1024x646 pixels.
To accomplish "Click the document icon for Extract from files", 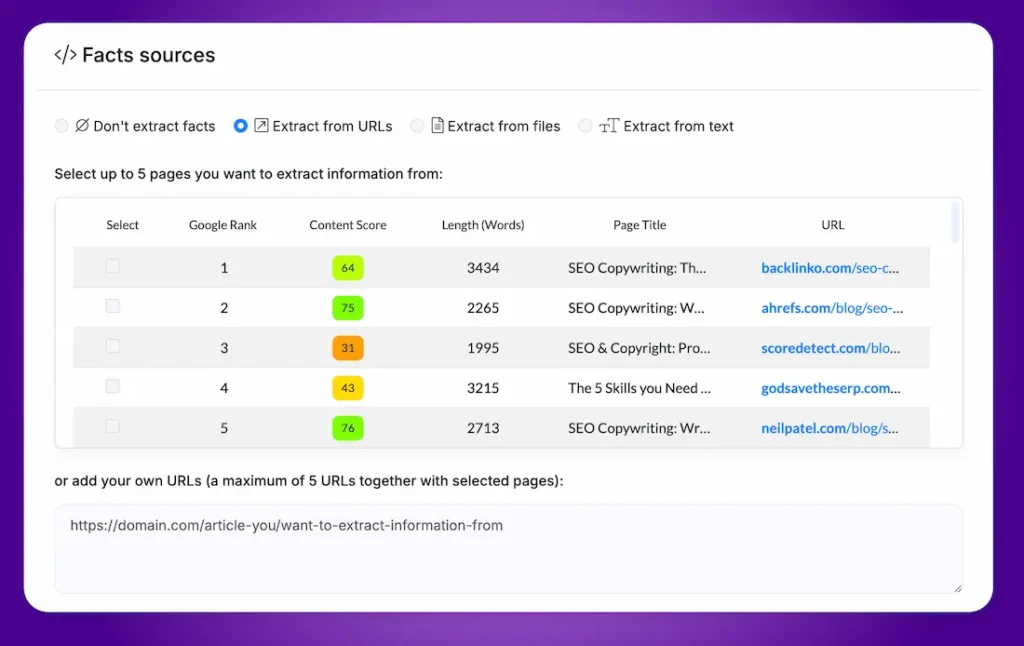I will 436,126.
